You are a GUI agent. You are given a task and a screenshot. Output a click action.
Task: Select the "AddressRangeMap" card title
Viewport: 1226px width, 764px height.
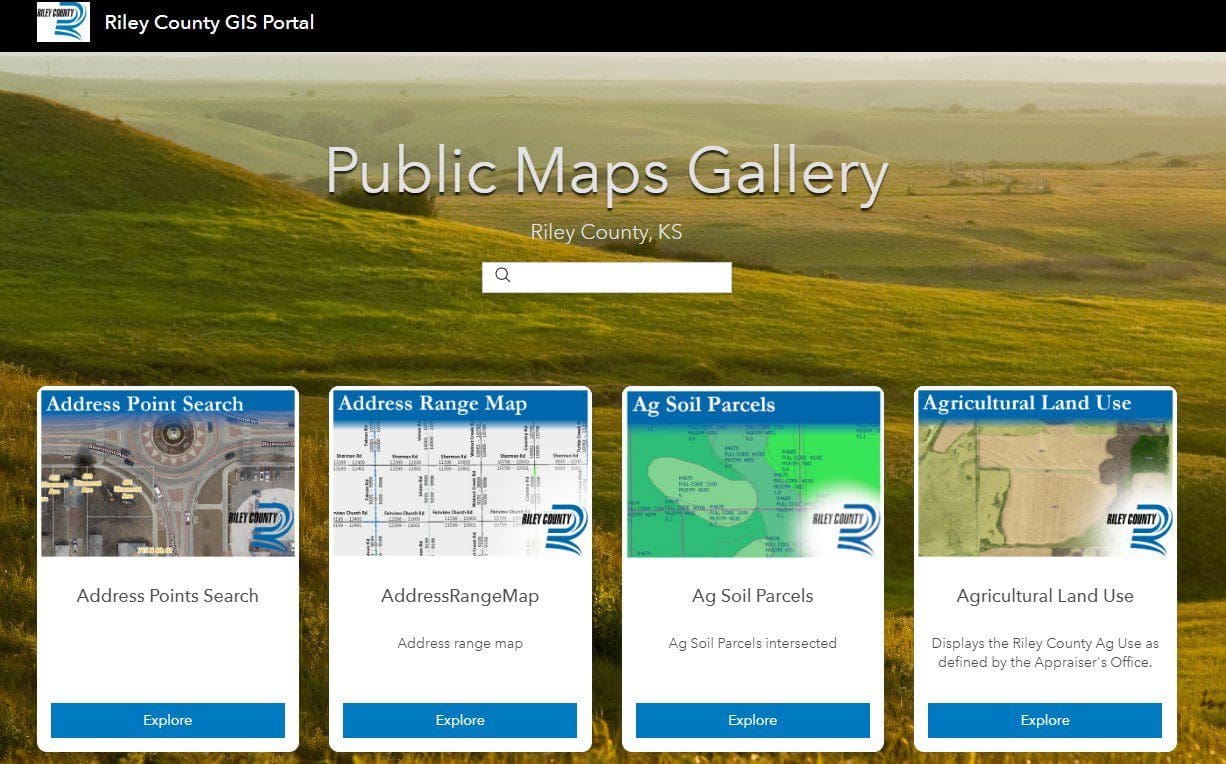(x=459, y=595)
